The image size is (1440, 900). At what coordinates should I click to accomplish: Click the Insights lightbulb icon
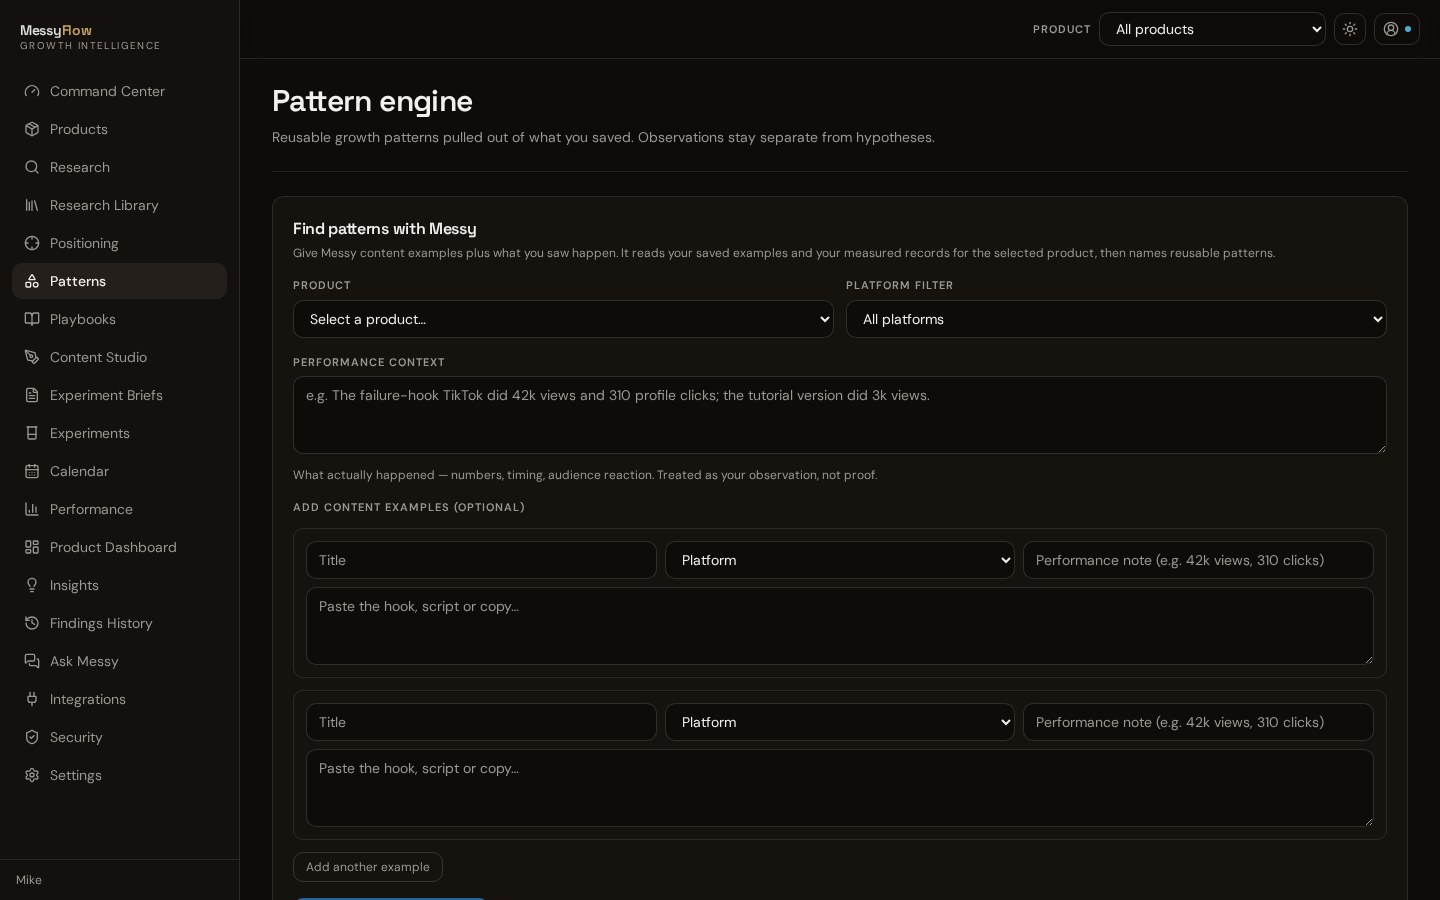[32, 585]
